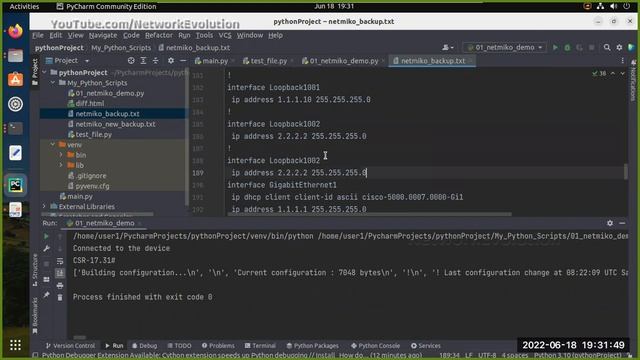Image resolution: width=640 pixels, height=360 pixels.
Task: Click editor vertical scrollbar thumb
Action: (x=626, y=171)
